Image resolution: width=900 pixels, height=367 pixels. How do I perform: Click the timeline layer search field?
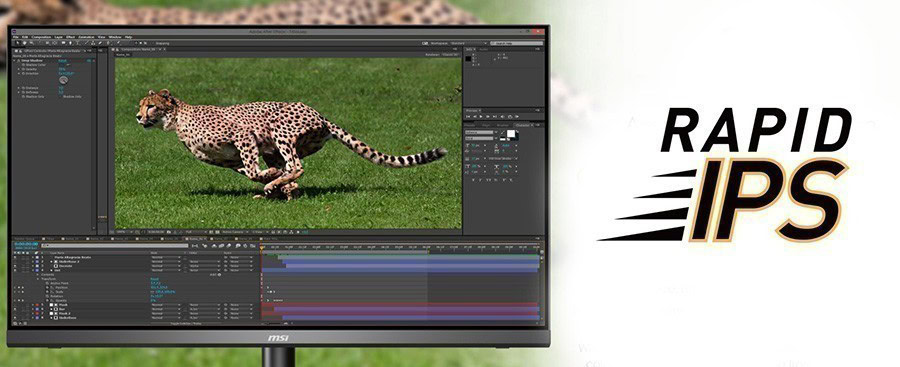pos(114,246)
